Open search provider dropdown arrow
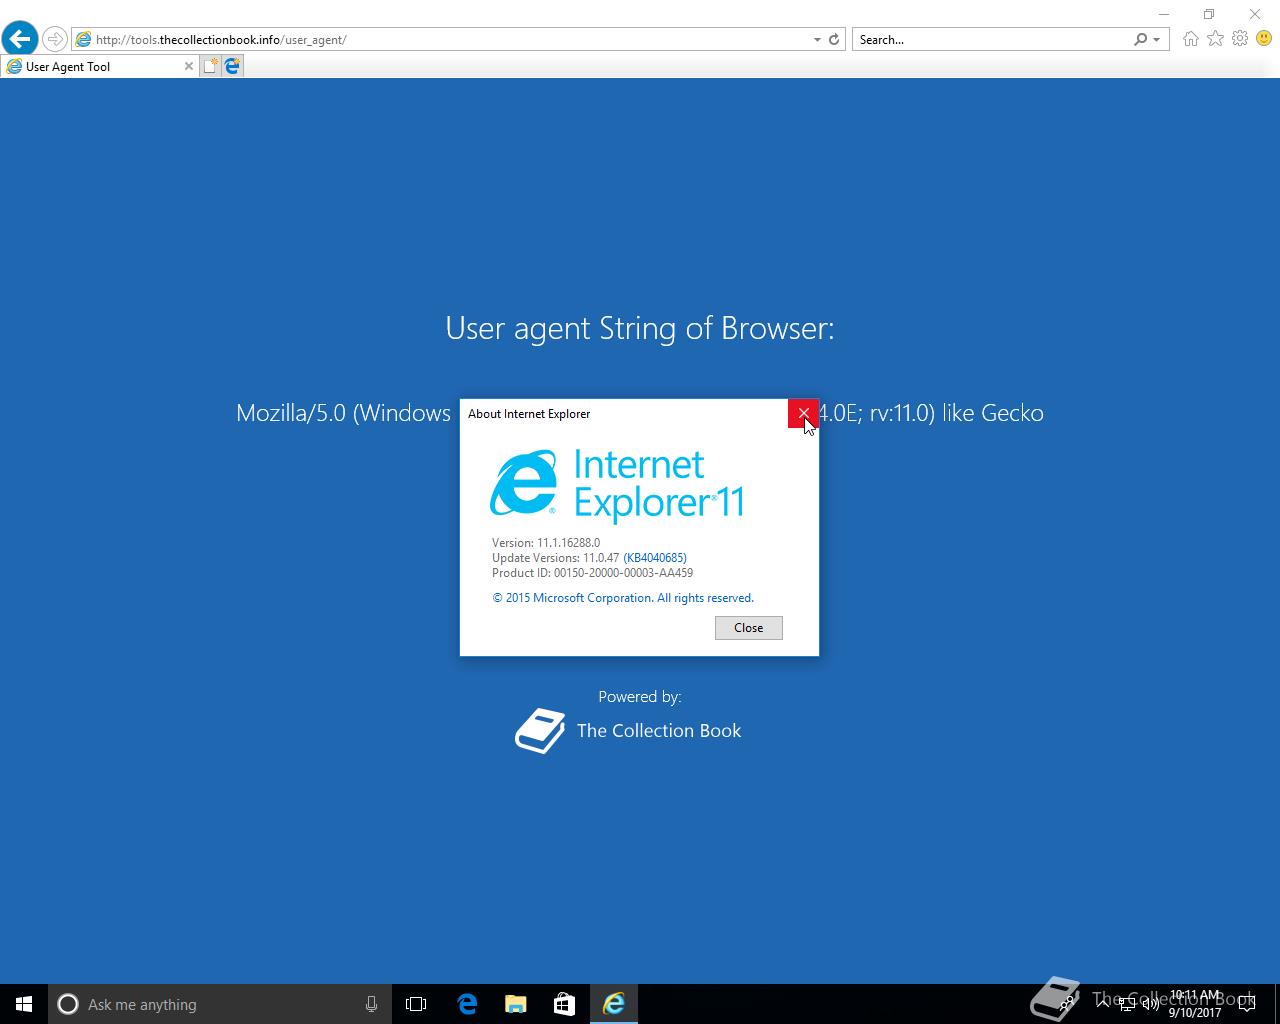Screen dimensions: 1280x1024 (1157, 39)
